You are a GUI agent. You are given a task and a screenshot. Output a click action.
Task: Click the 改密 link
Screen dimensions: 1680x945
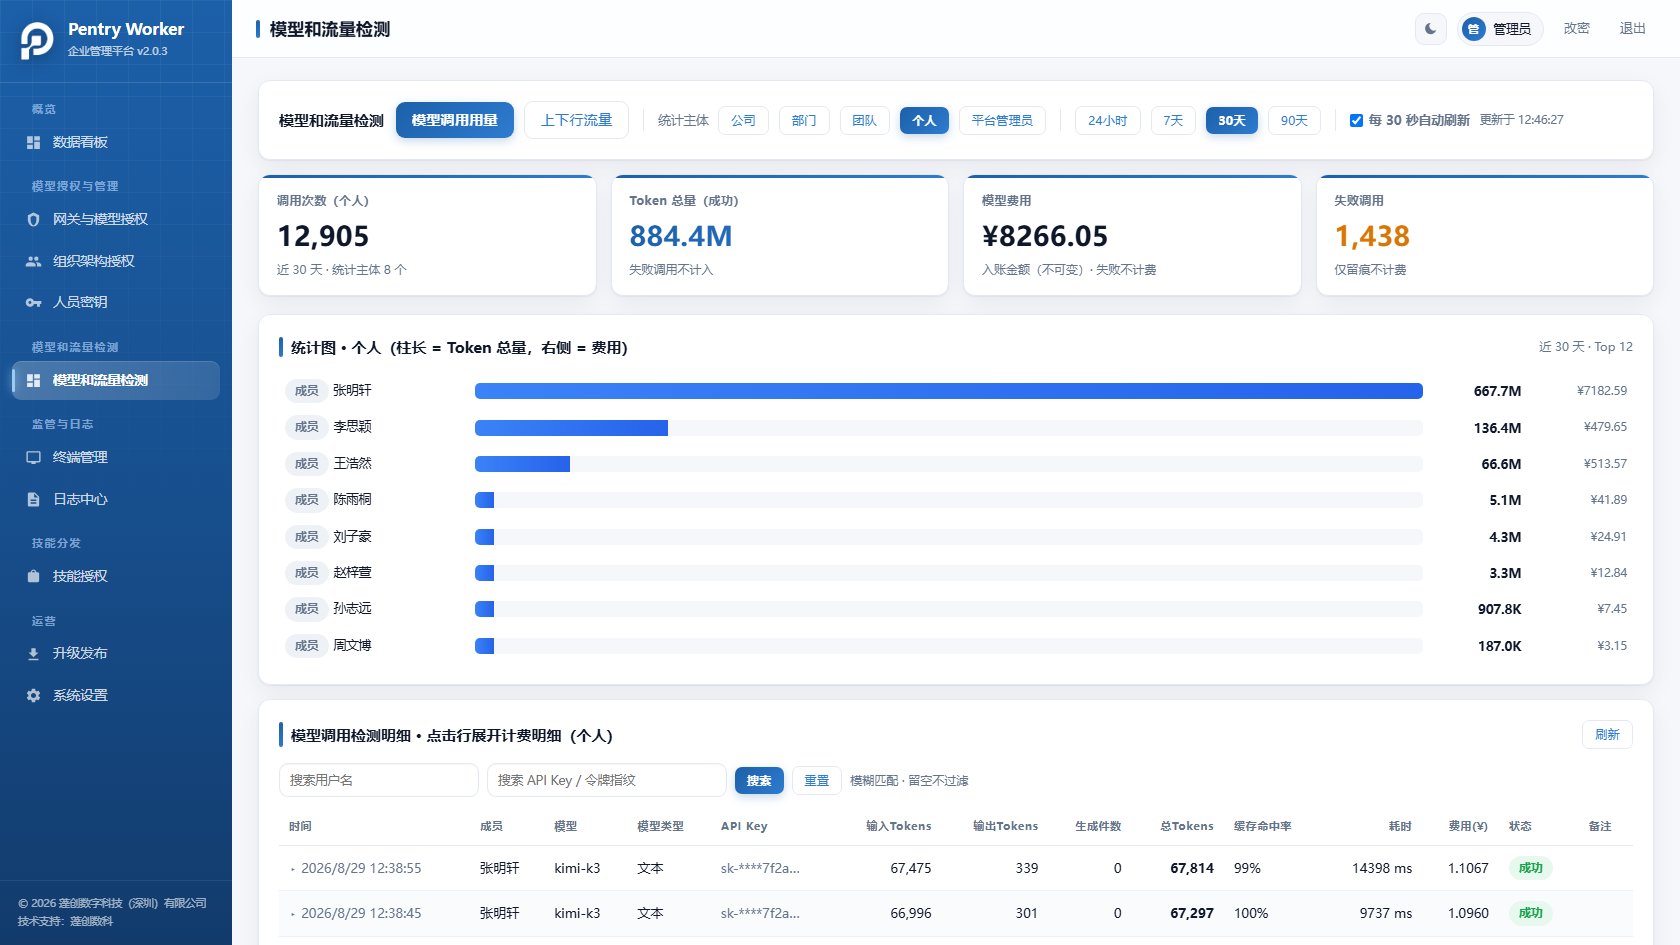[1577, 29]
